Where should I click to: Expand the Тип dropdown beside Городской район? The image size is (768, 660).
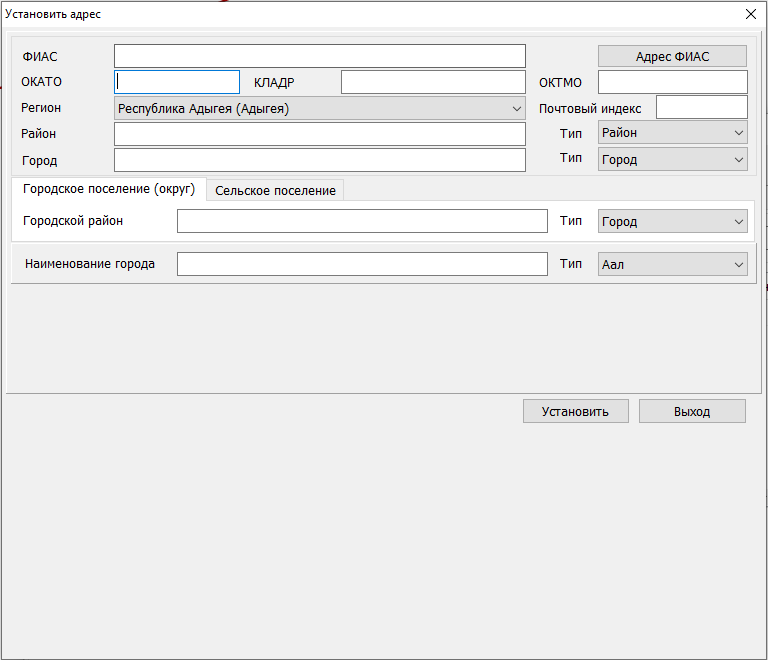[672, 222]
